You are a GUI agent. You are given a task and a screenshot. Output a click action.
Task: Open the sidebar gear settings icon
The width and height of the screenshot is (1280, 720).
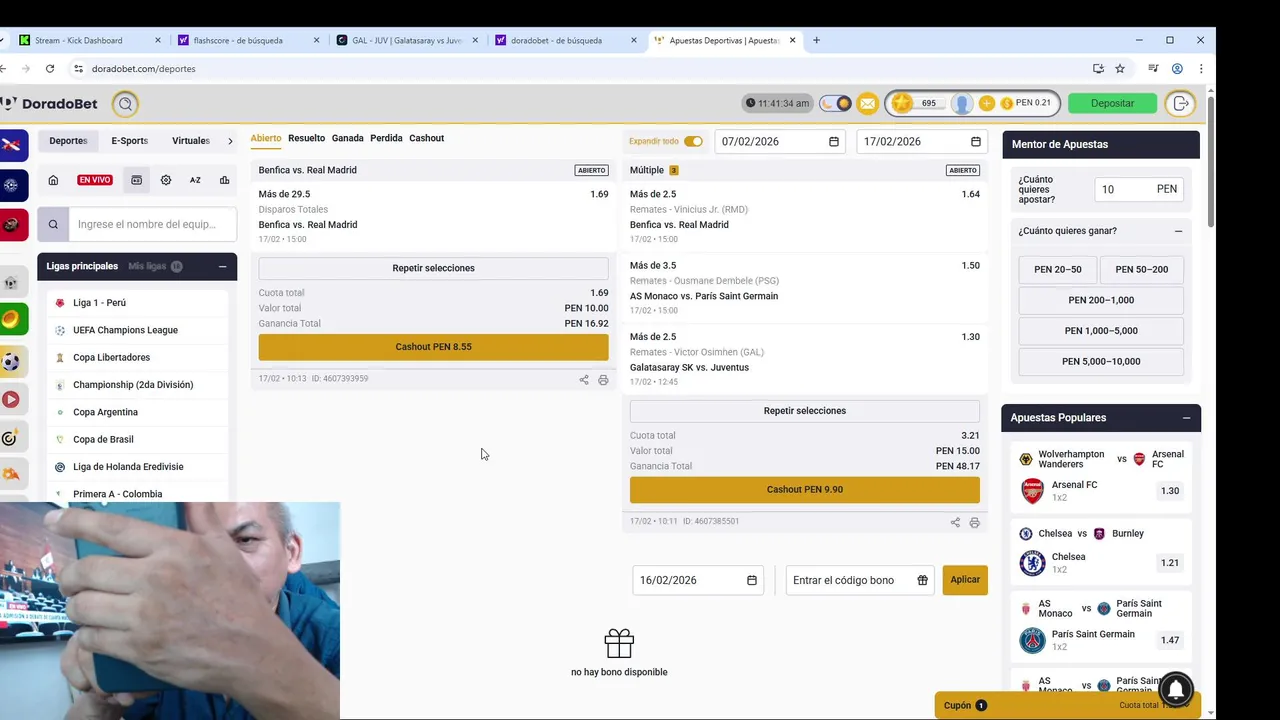166,180
